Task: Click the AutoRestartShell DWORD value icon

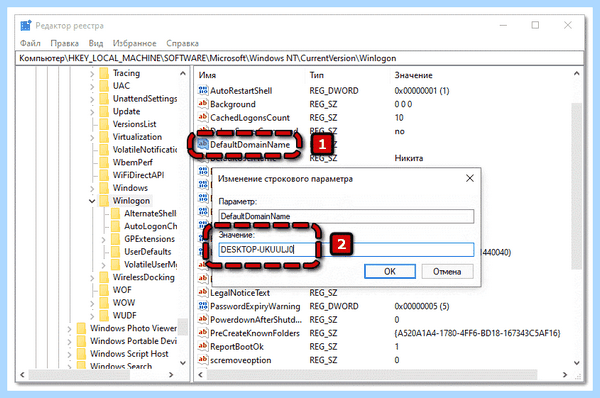Action: (x=203, y=90)
